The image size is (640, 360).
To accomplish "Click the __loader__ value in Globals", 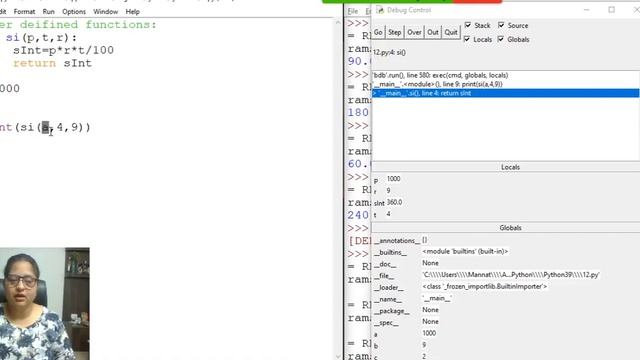I will [x=484, y=287].
